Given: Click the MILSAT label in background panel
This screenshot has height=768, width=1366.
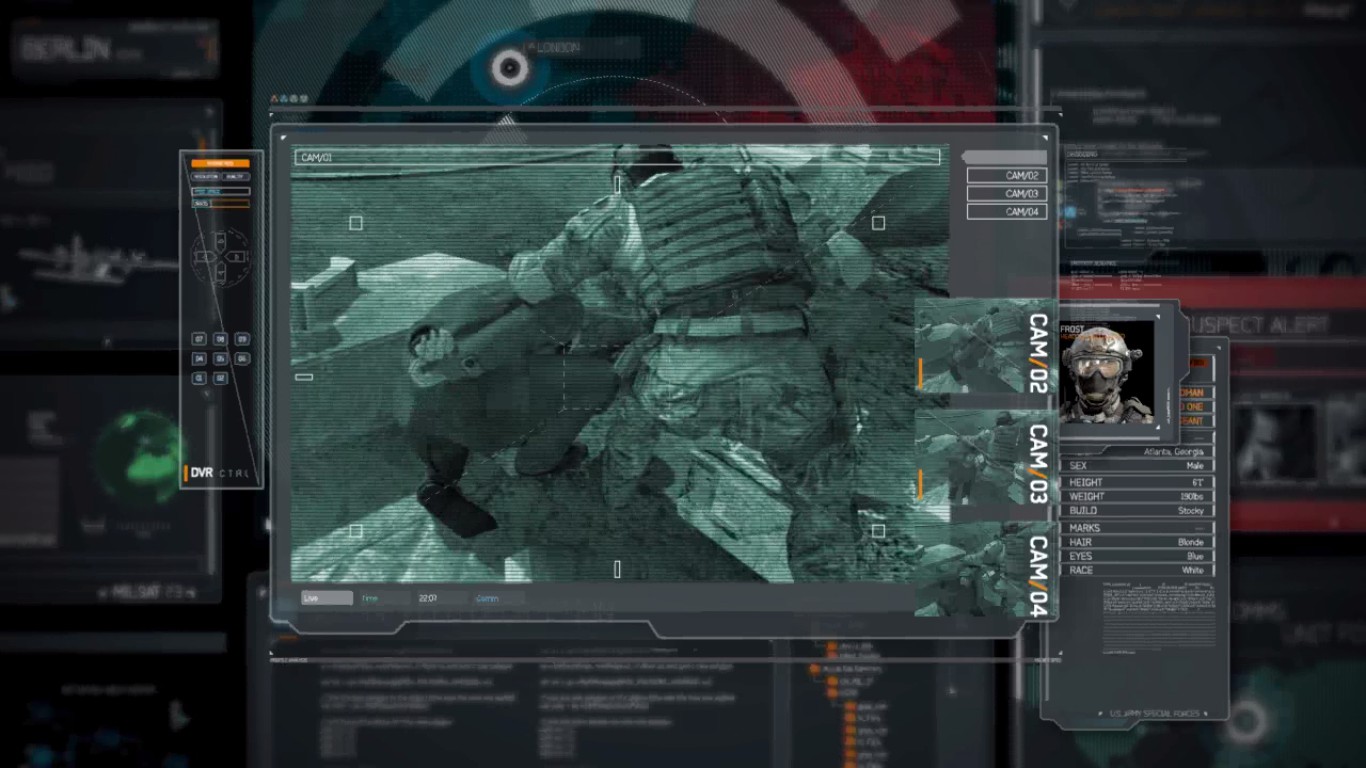Looking at the screenshot, I should pyautogui.click(x=146, y=593).
